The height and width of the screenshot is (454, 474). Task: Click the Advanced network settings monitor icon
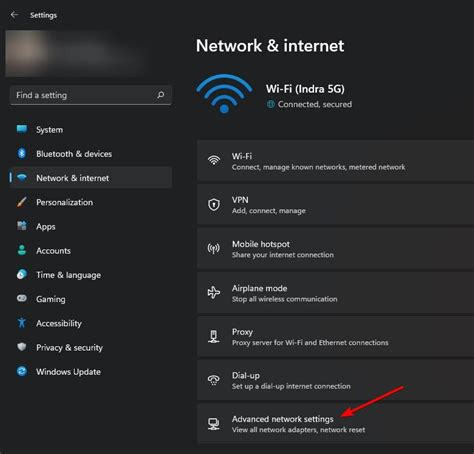pos(214,424)
